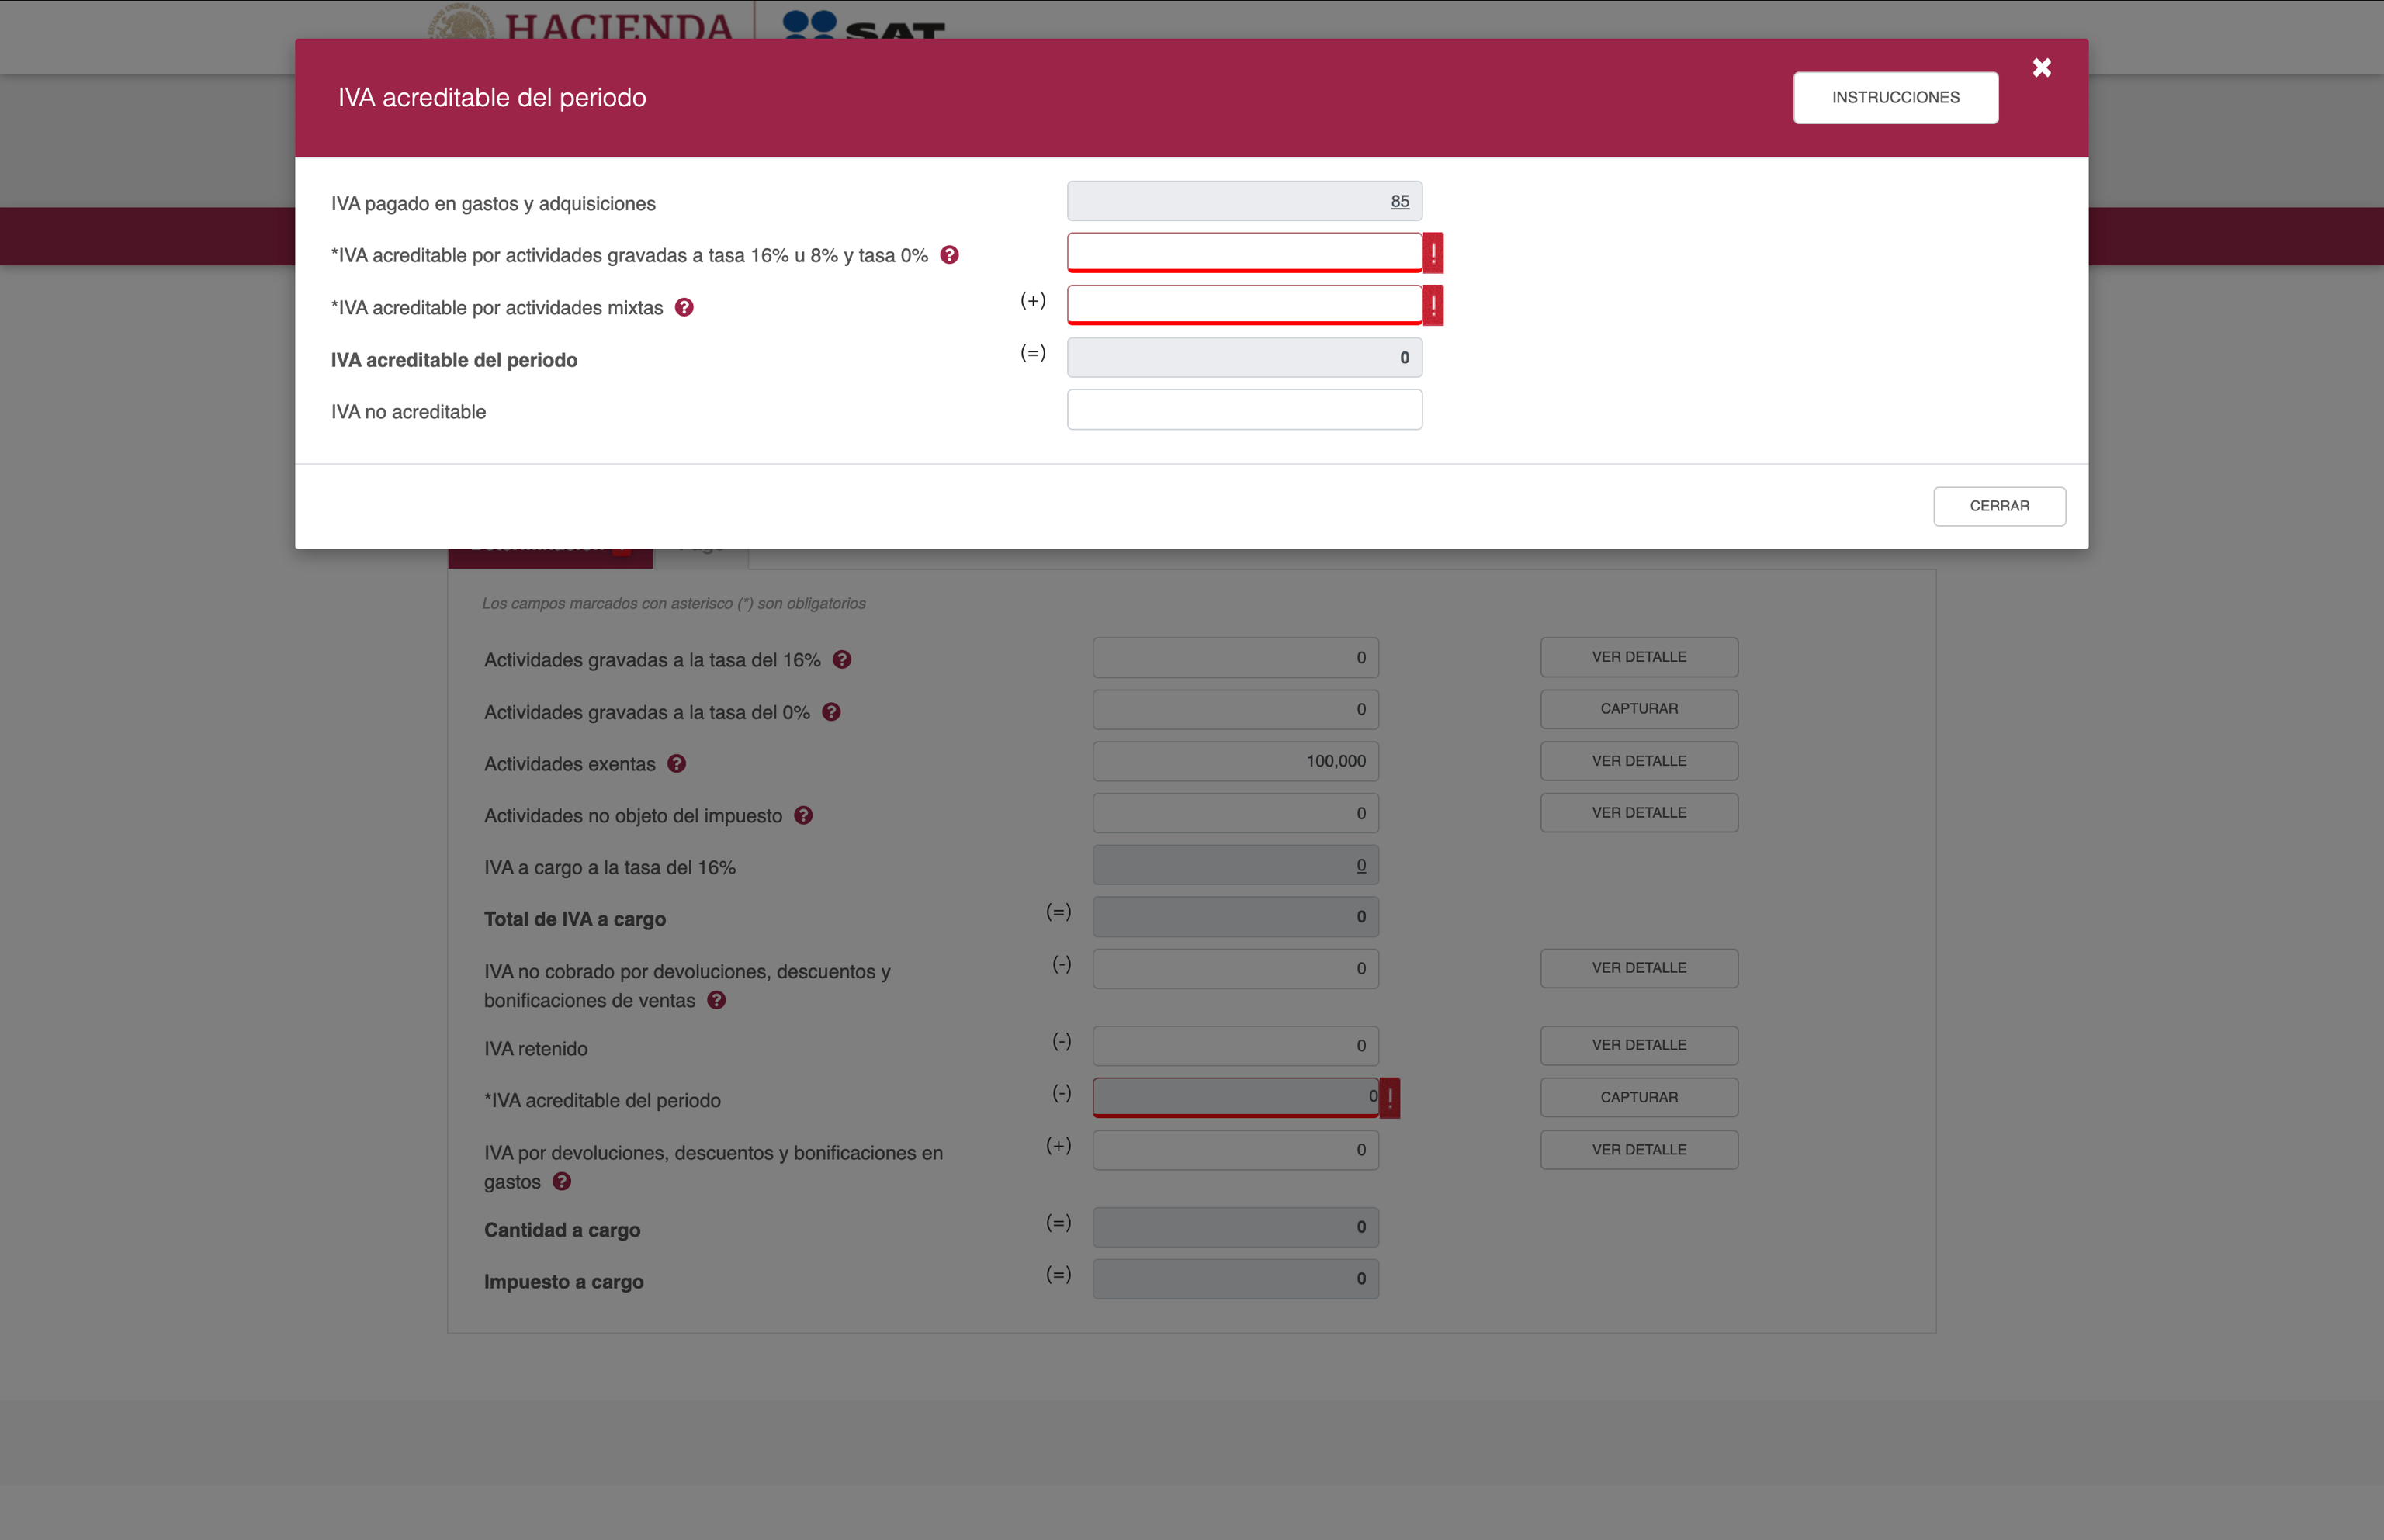
Task: Click CAPTURAR for IVA acreditable del periodo
Action: [1638, 1097]
